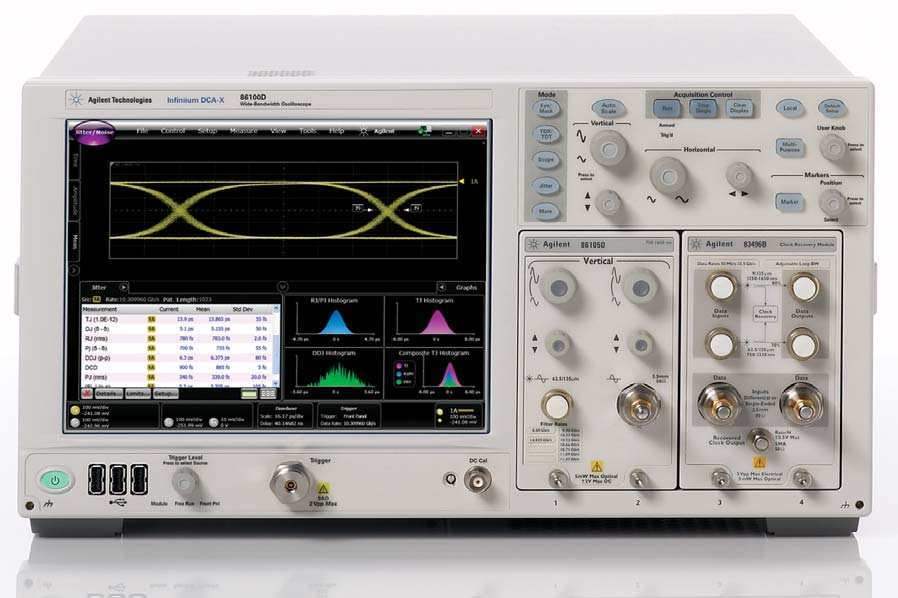
Task: Click the center chevron below the waveform
Action: click(281, 287)
